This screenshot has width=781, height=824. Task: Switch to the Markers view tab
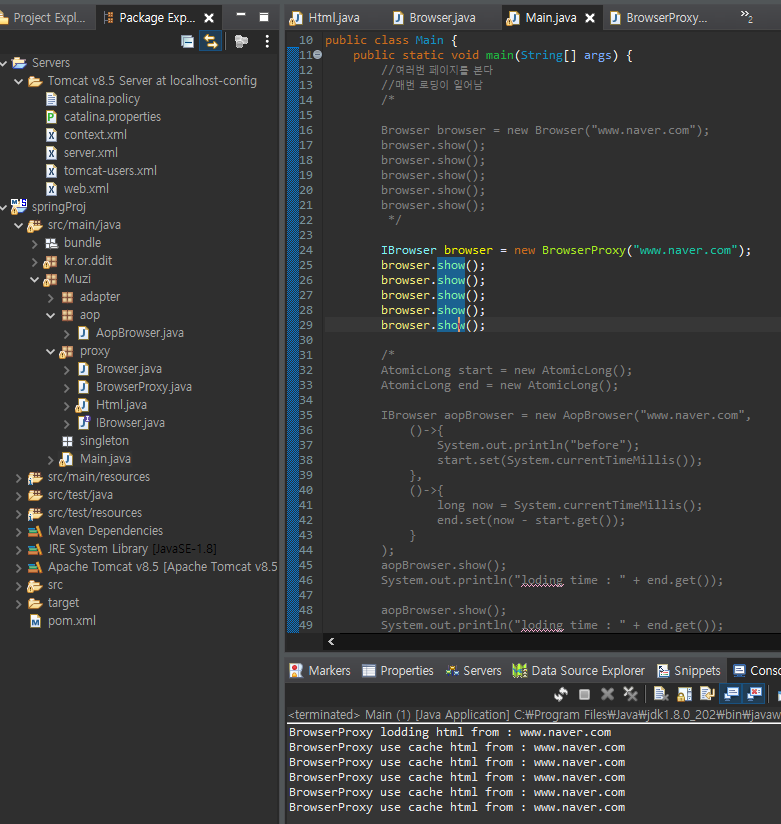point(320,671)
